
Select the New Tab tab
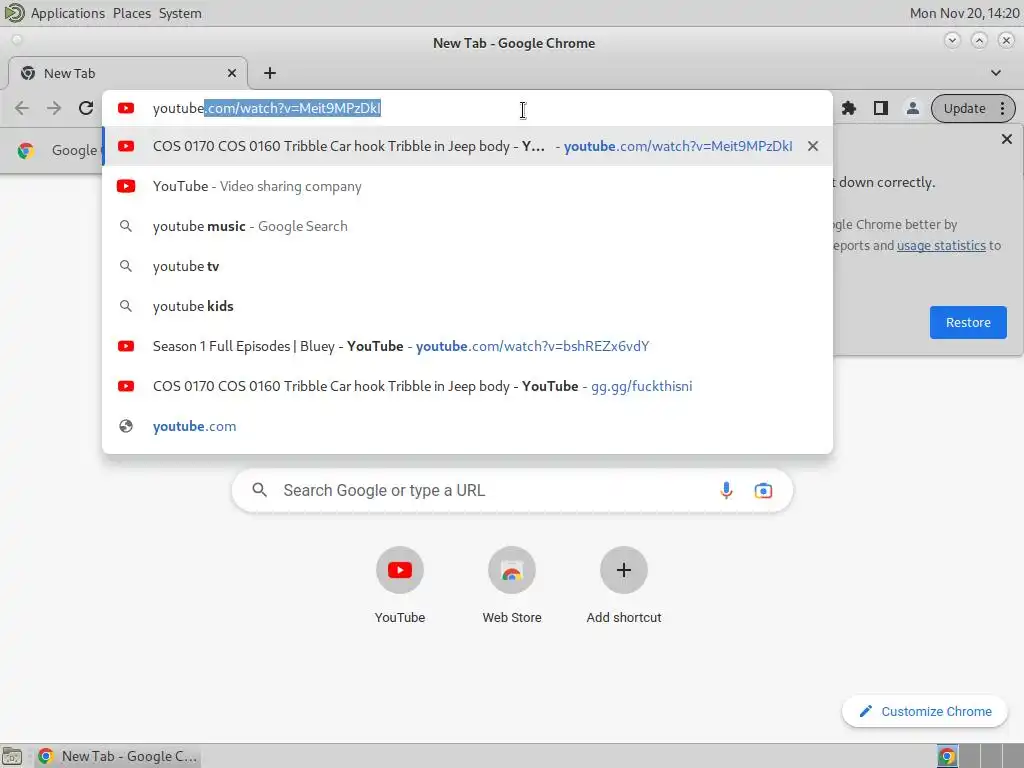tap(127, 73)
